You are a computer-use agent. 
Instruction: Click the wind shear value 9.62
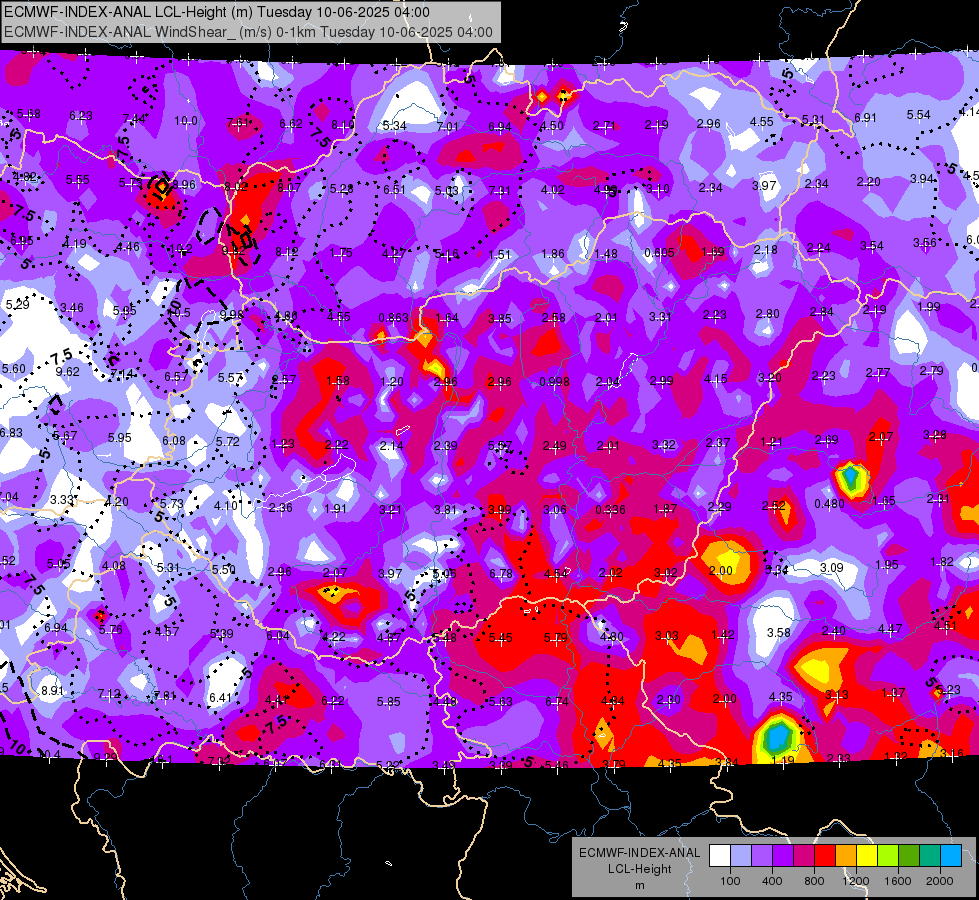(67, 372)
